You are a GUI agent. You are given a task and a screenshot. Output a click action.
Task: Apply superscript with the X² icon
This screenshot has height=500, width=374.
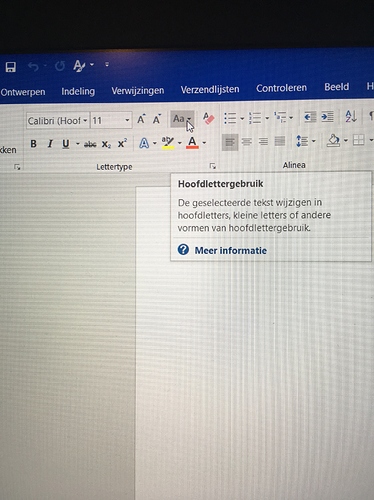122,143
